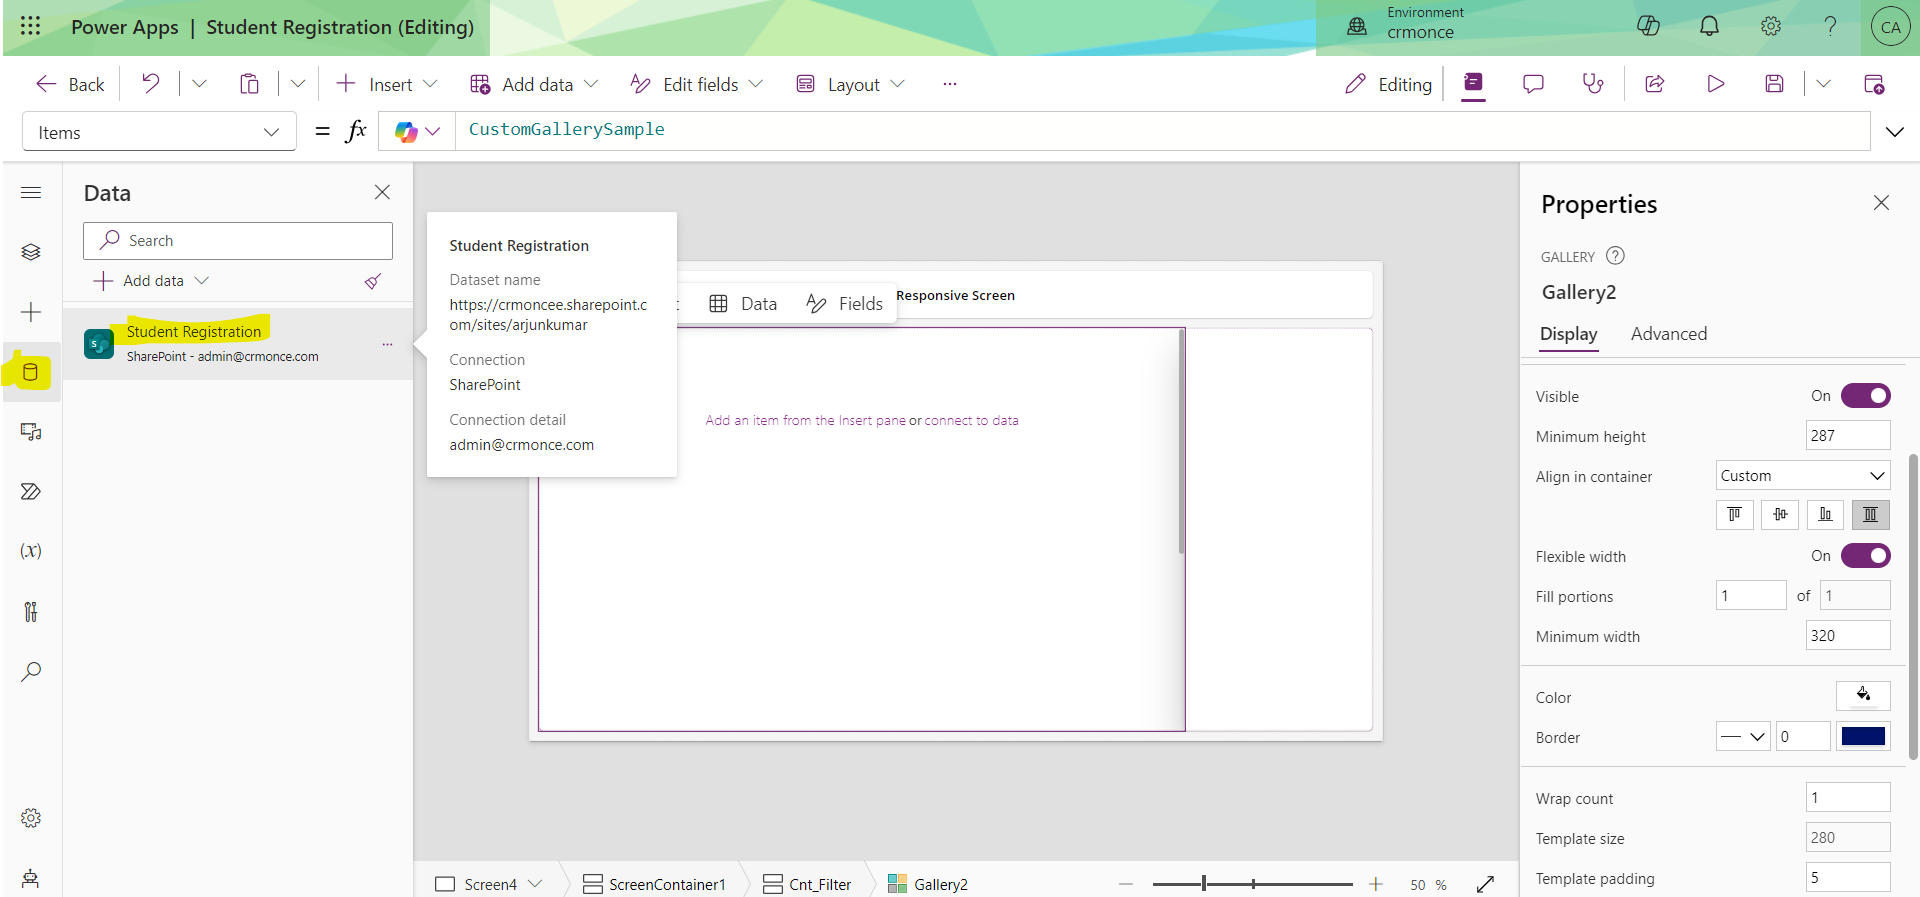Open the app launcher waffle icon

click(x=31, y=26)
